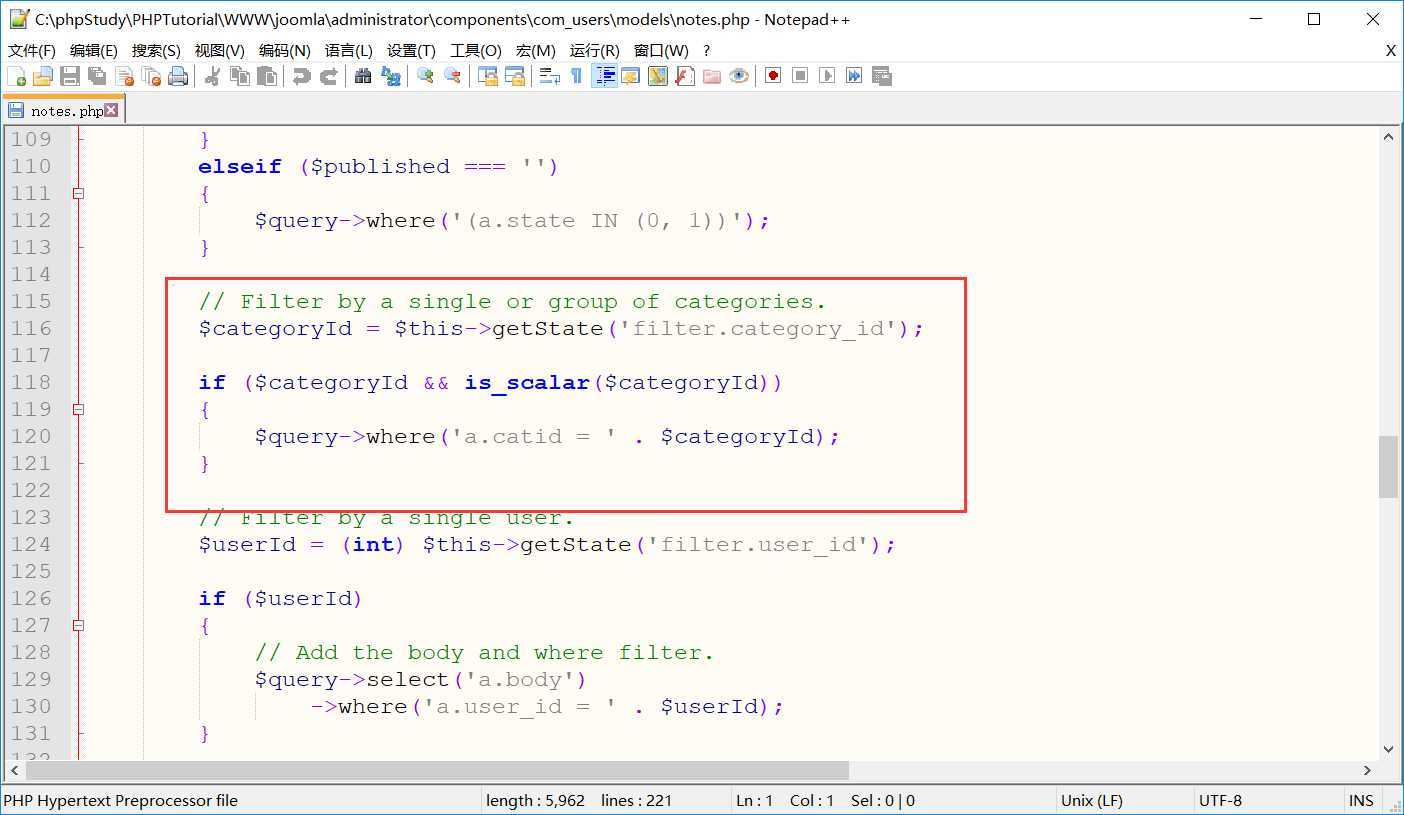
Task: Click the Close document toolbar icon
Action: click(x=124, y=76)
